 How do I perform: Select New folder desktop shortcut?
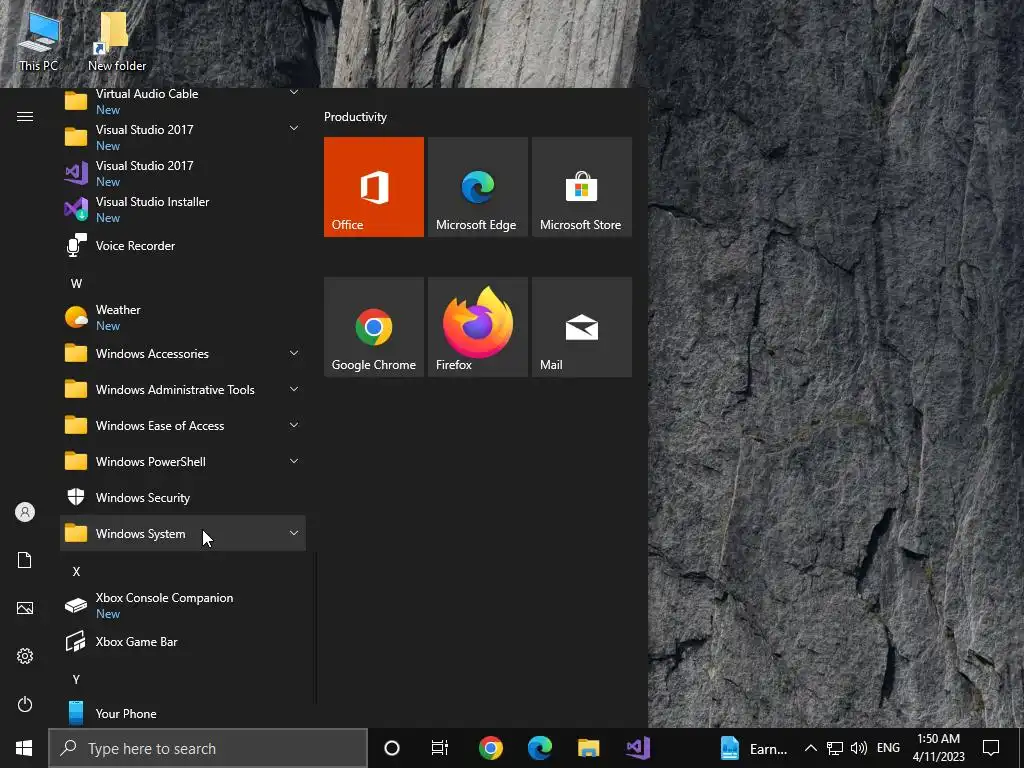tap(117, 41)
